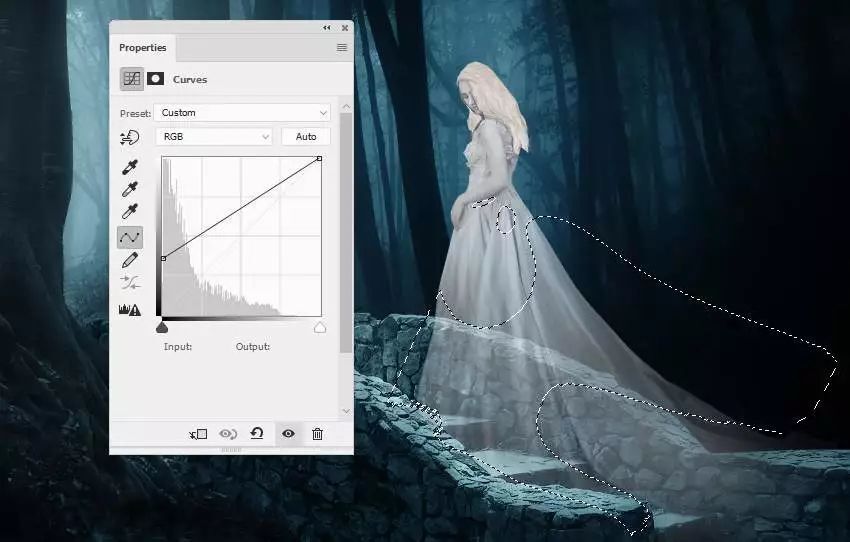Pick the gray point eyedropper
850x542 pixels.
[x=130, y=189]
